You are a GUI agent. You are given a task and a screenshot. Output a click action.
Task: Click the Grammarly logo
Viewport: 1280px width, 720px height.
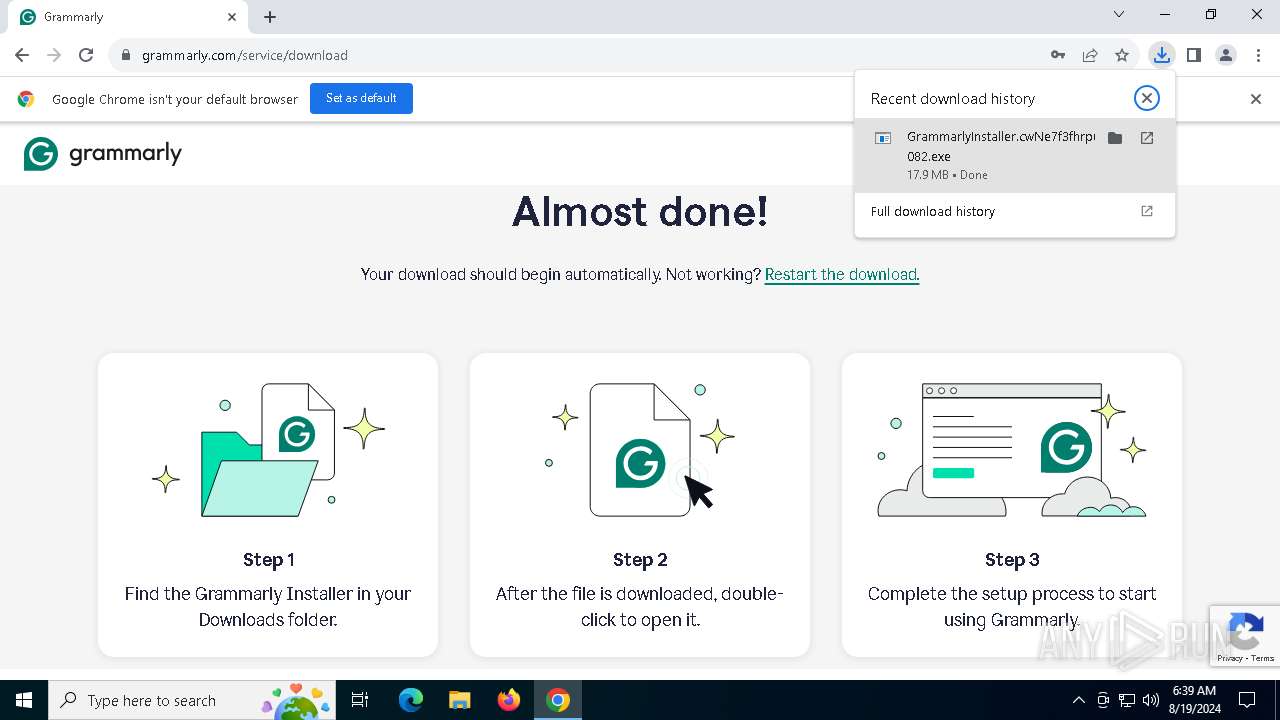103,154
